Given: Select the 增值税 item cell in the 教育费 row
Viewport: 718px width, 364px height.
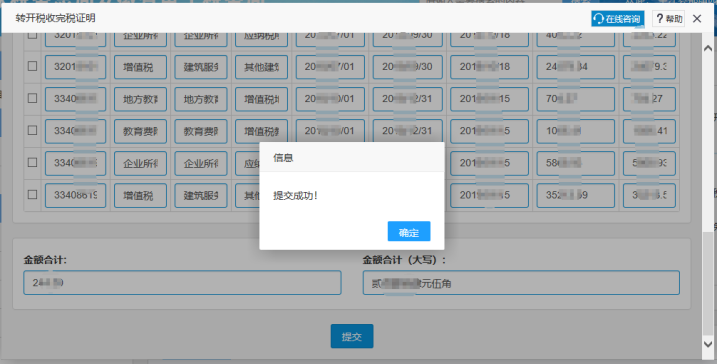Looking at the screenshot, I should coord(261,131).
